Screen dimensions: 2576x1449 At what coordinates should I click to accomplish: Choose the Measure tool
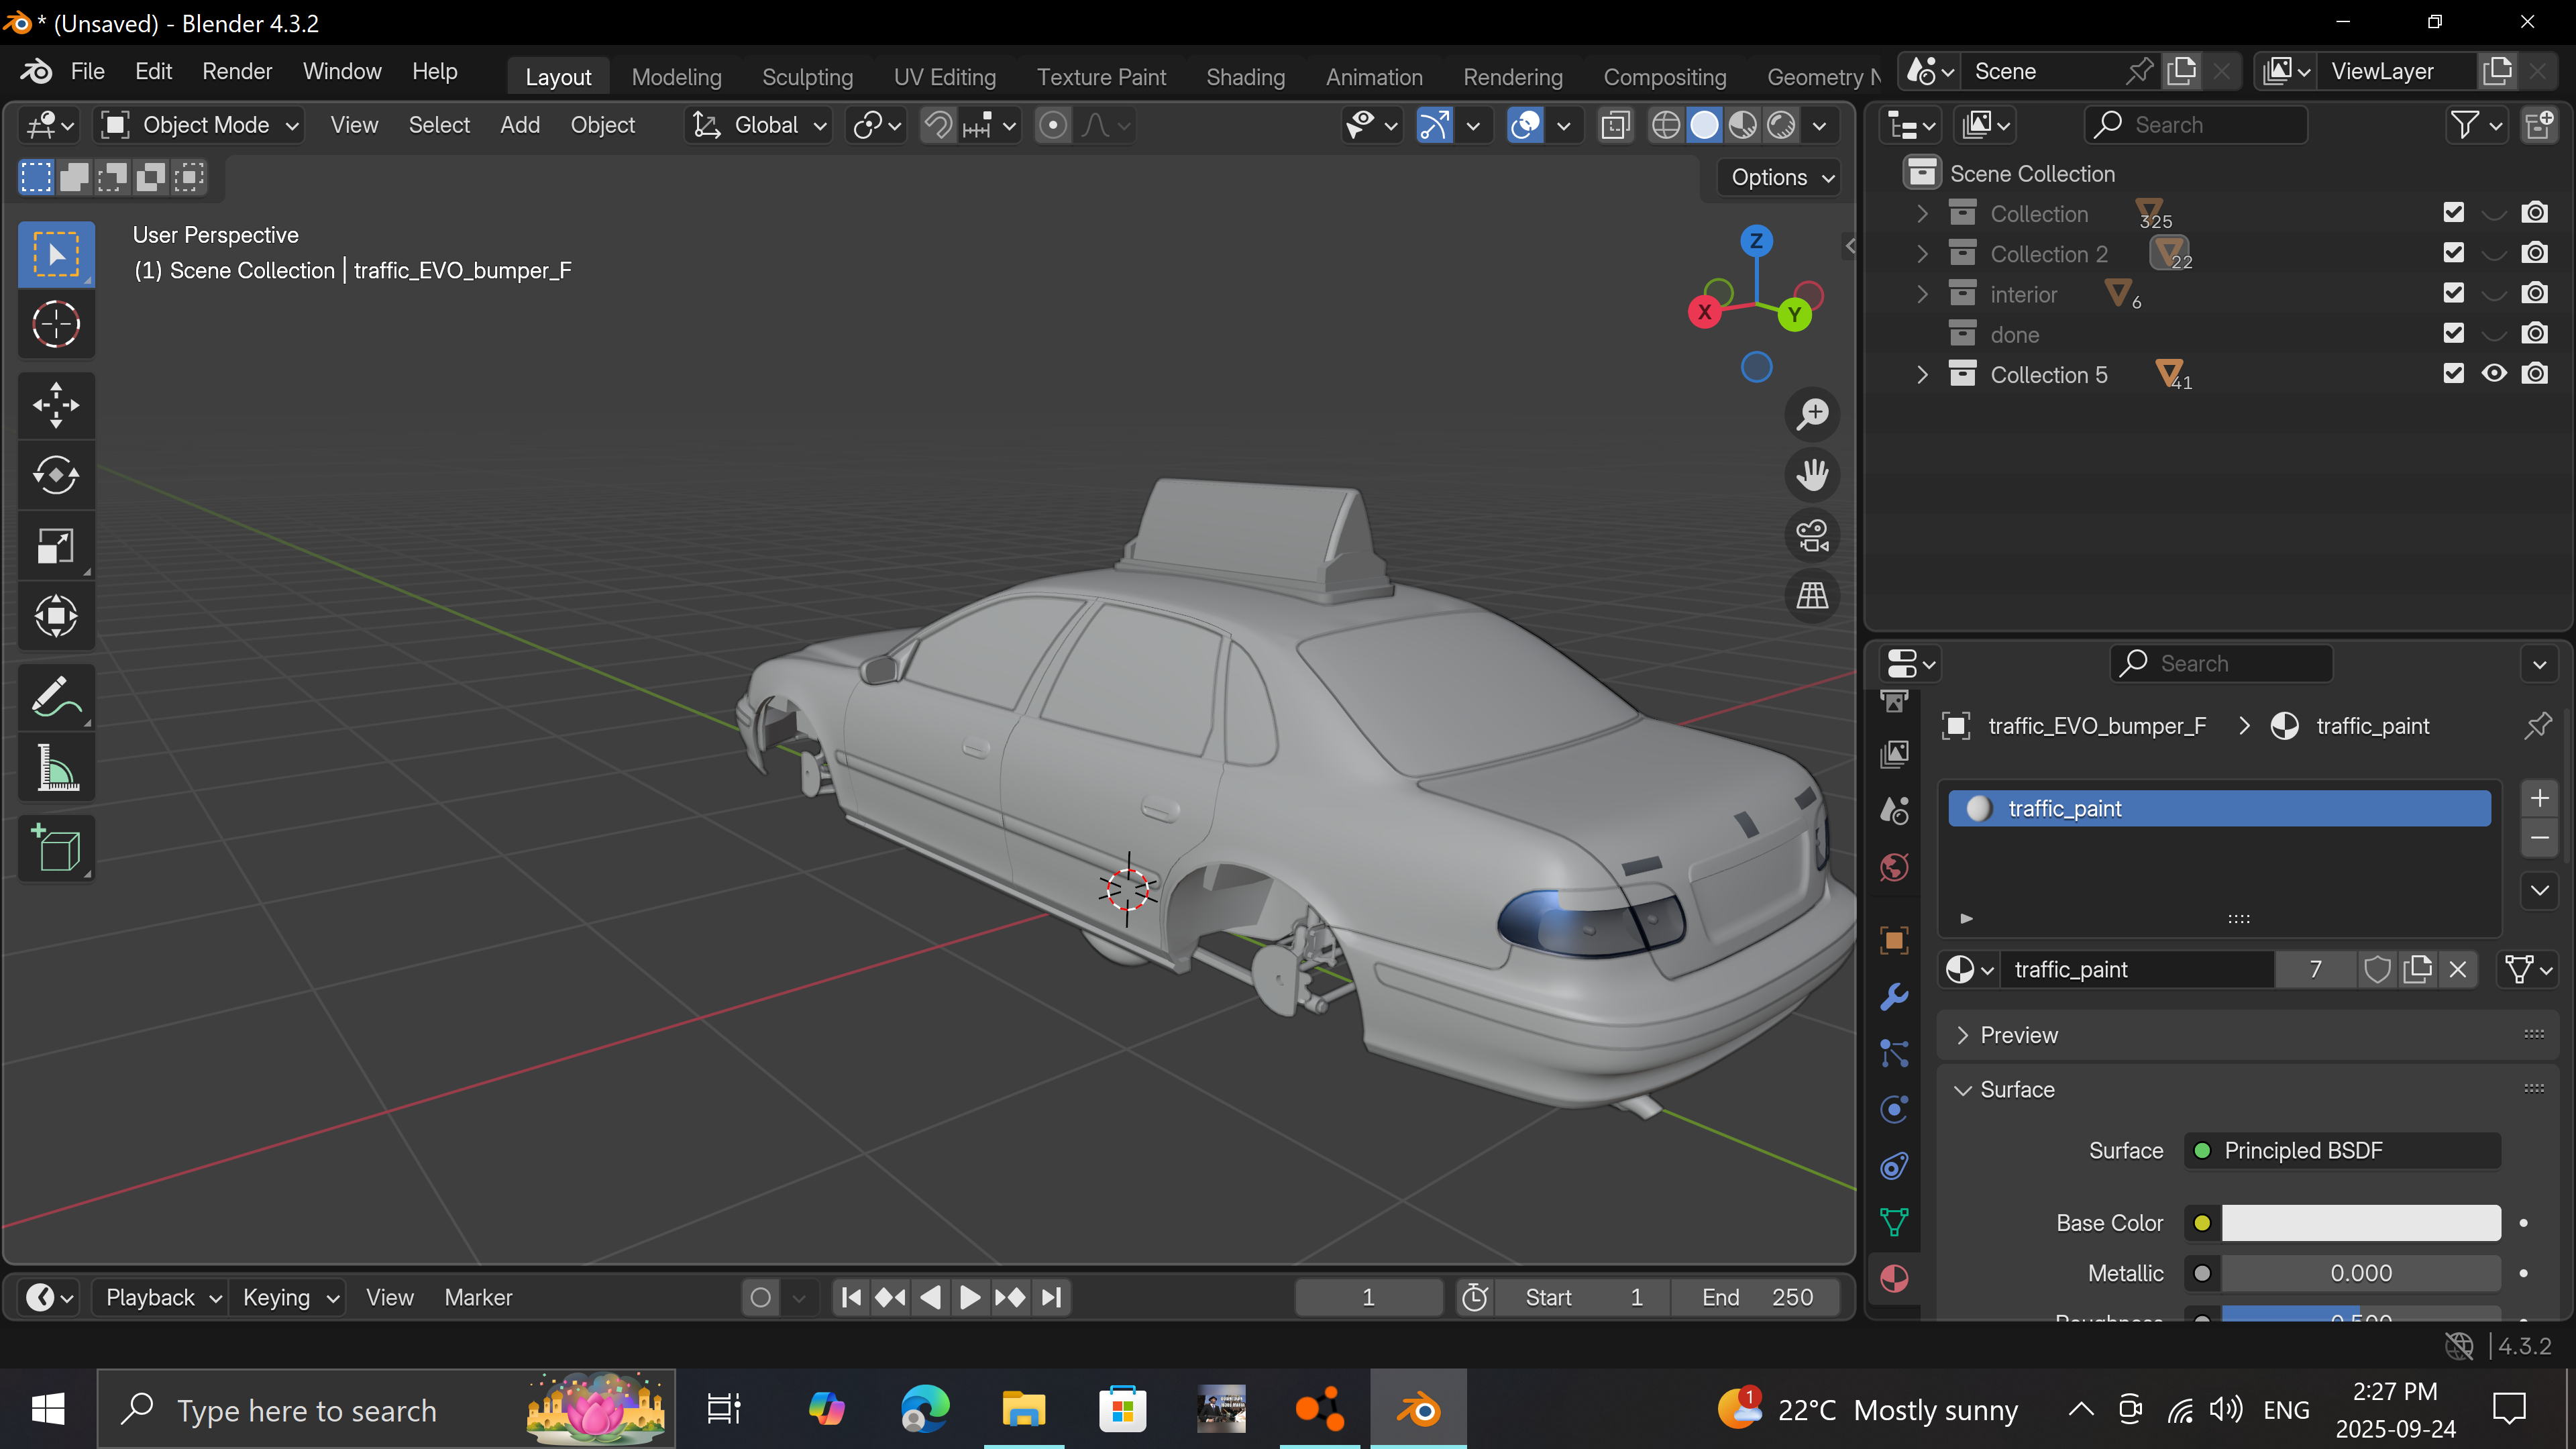coord(56,768)
